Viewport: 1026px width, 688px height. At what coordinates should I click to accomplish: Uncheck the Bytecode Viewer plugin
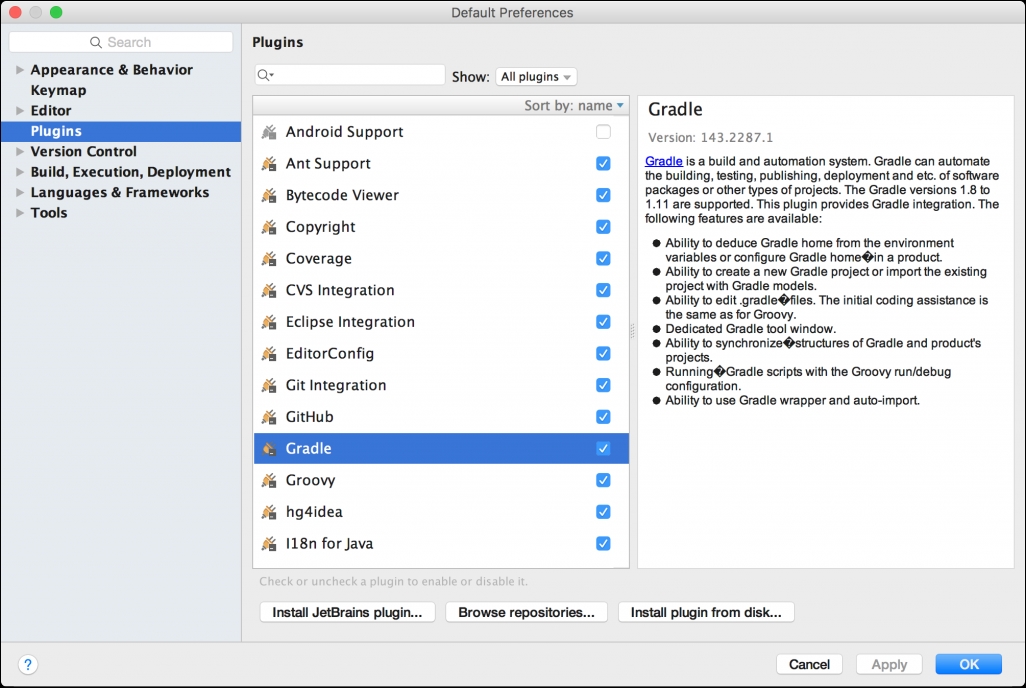click(x=603, y=195)
